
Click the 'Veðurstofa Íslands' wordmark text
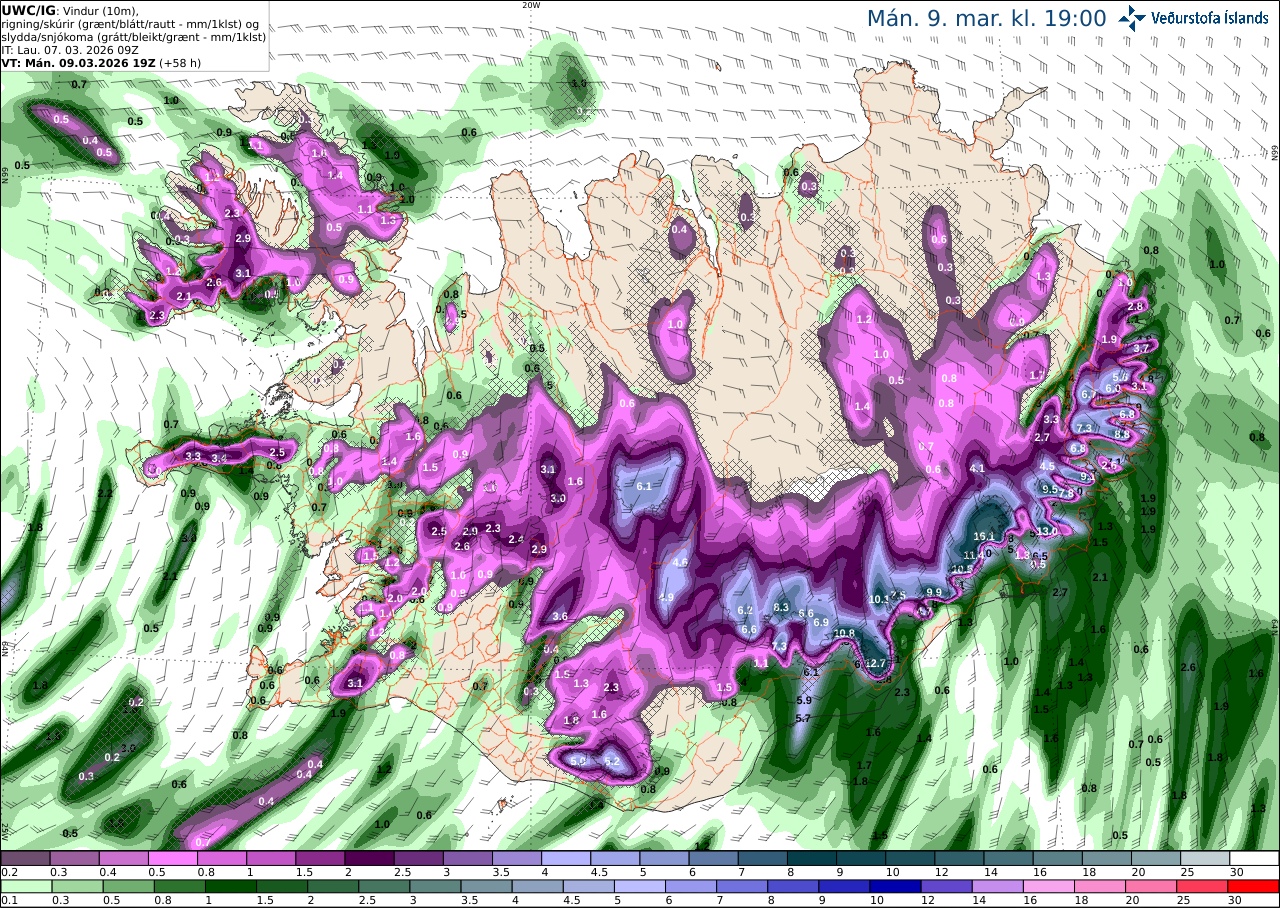pos(1210,18)
